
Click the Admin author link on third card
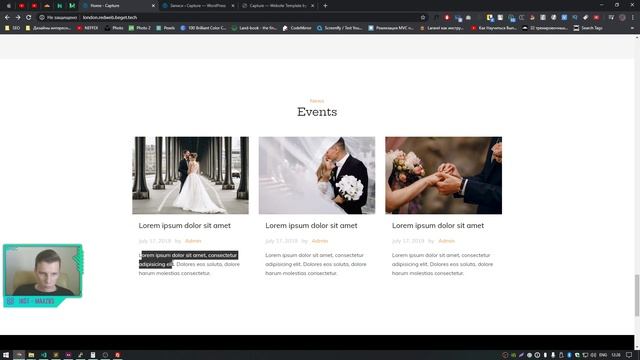[446, 241]
